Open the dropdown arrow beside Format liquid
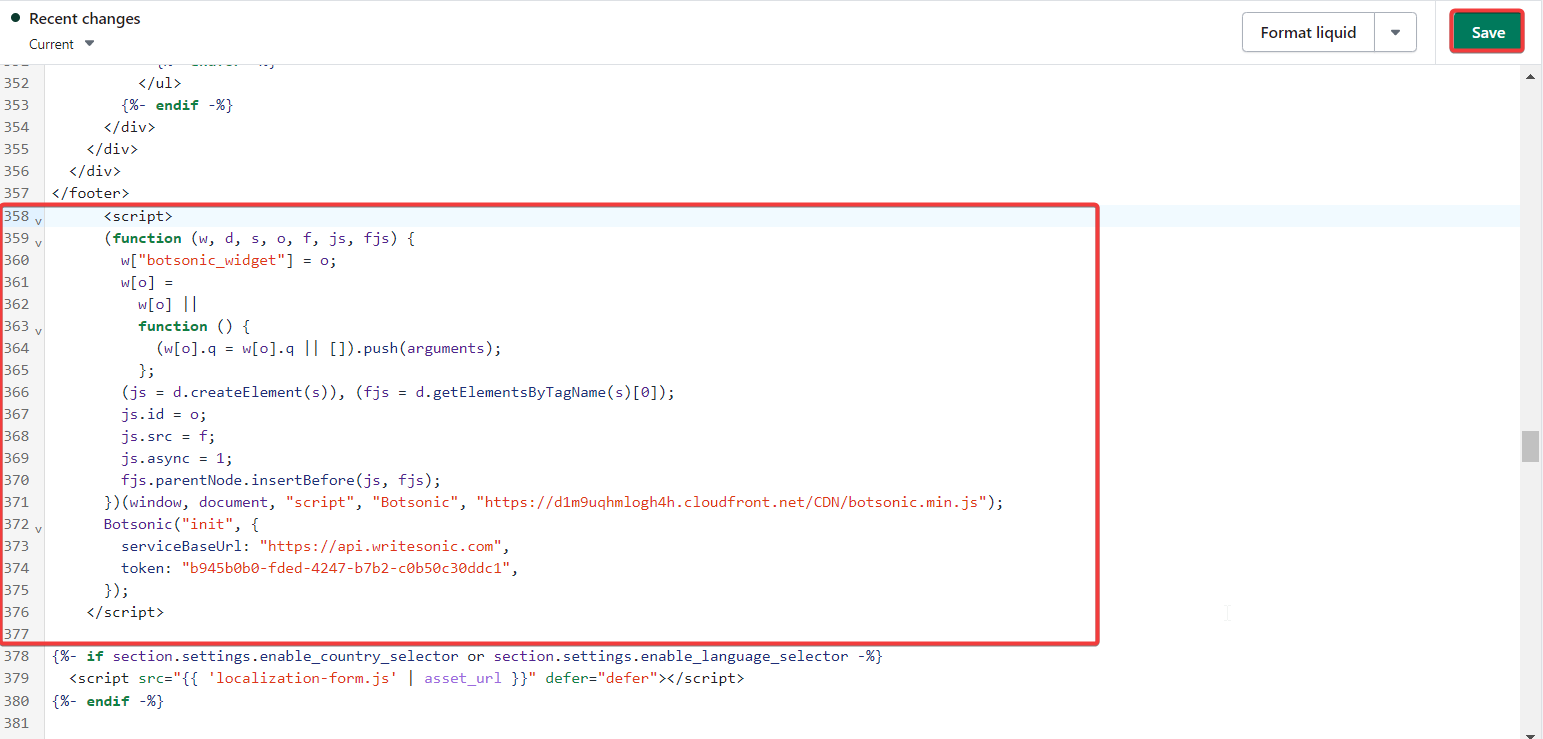This screenshot has height=739, width=1543. 1395,32
